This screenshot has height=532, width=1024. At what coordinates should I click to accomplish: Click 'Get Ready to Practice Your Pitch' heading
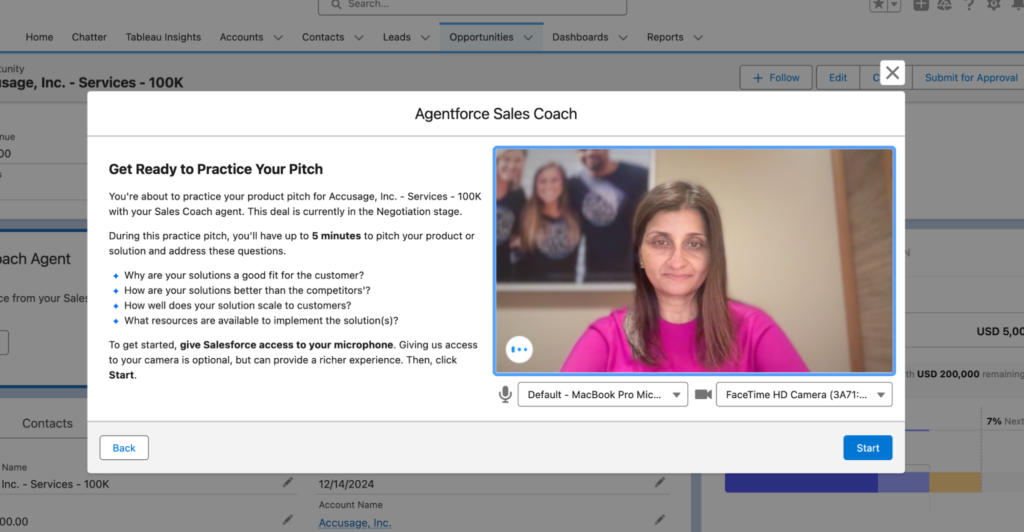[216, 169]
